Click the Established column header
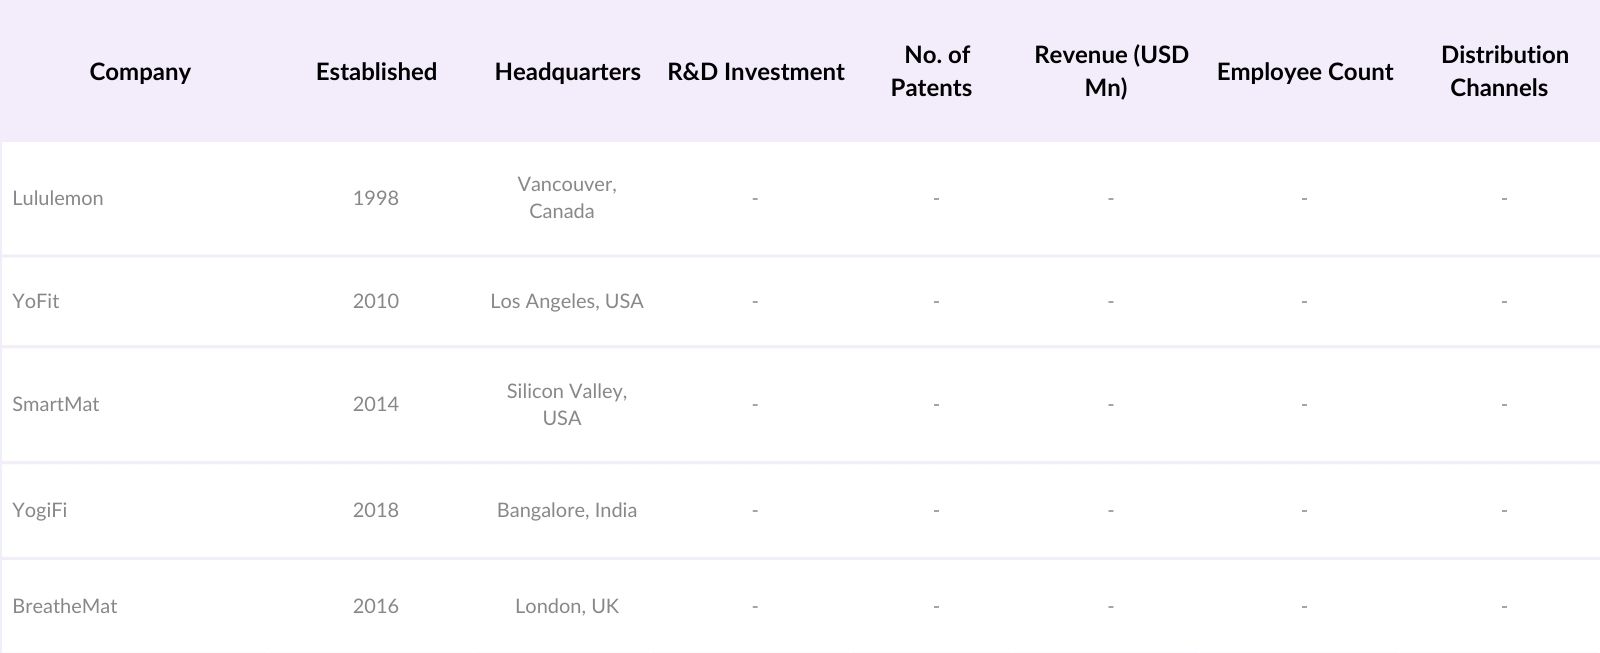 (x=376, y=72)
